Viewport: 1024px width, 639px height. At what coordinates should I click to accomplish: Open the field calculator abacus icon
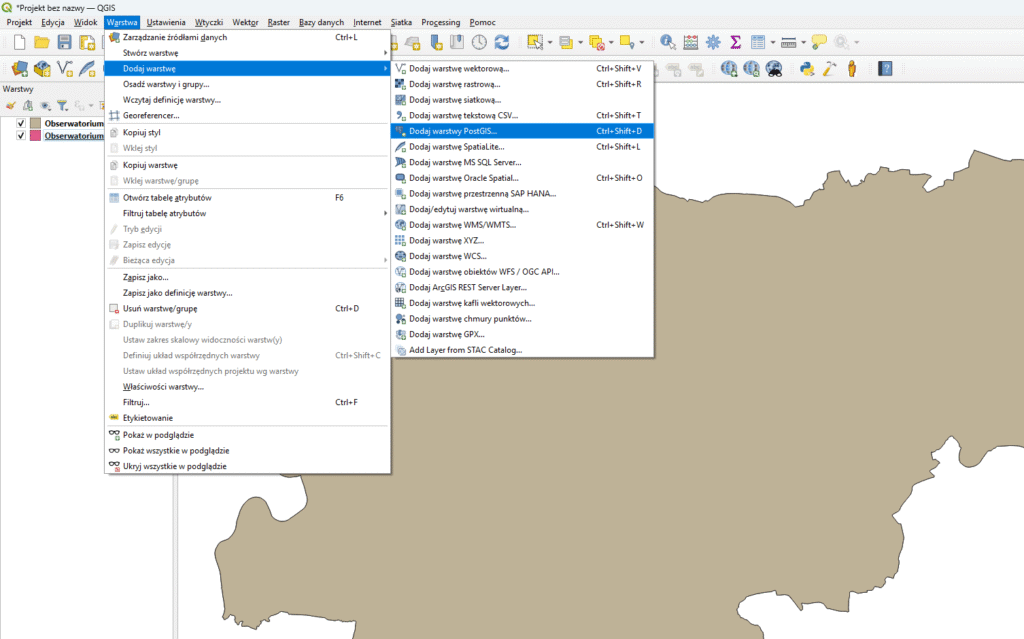pyautogui.click(x=691, y=42)
